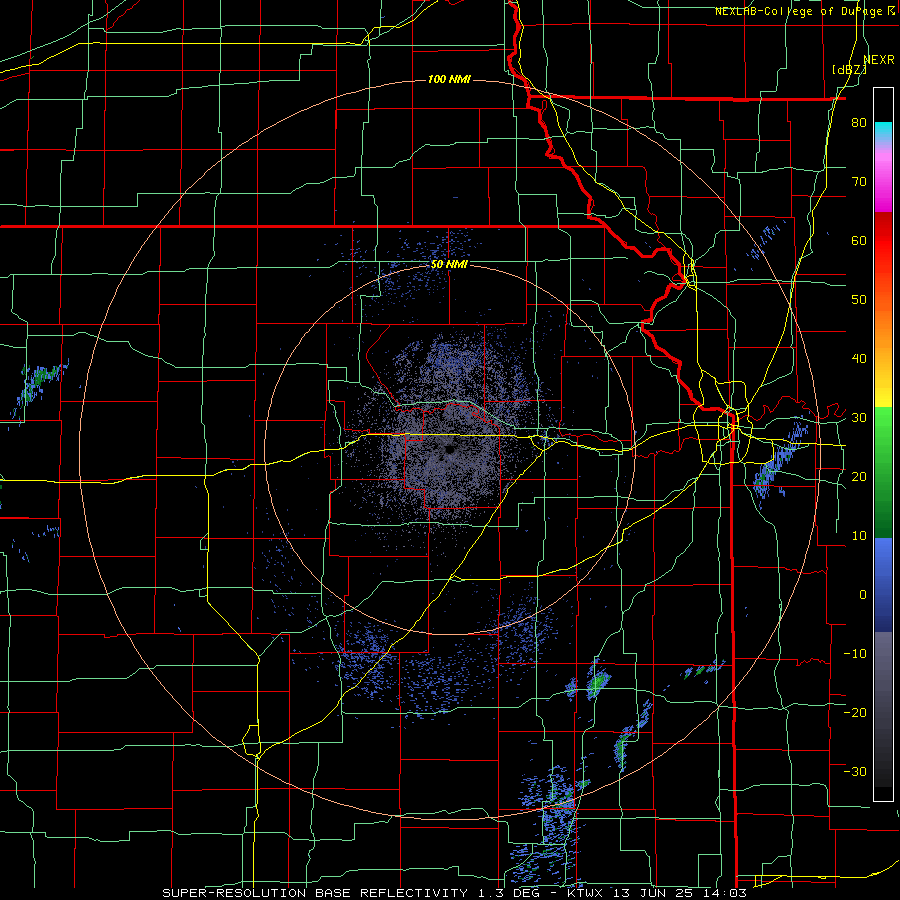Click the -30 value on the color scale
This screenshot has width=900, height=900.
[x=855, y=771]
